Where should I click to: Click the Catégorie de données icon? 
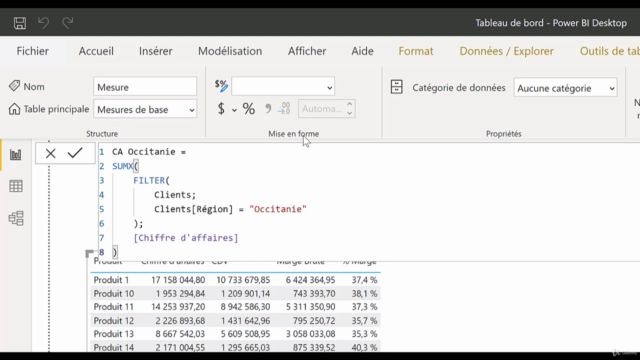[396, 87]
